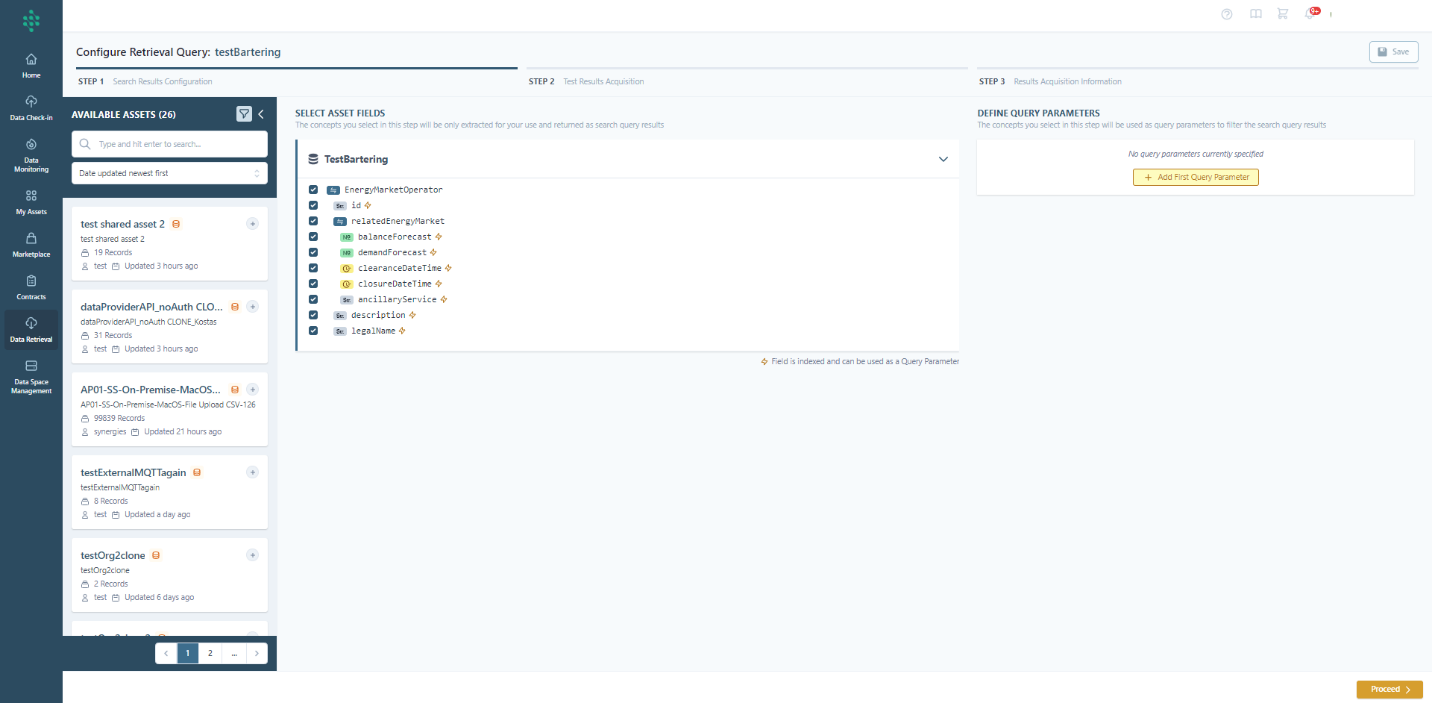Click the filter icon beside Available Assets
Image resolution: width=1432 pixels, height=703 pixels.
244,114
